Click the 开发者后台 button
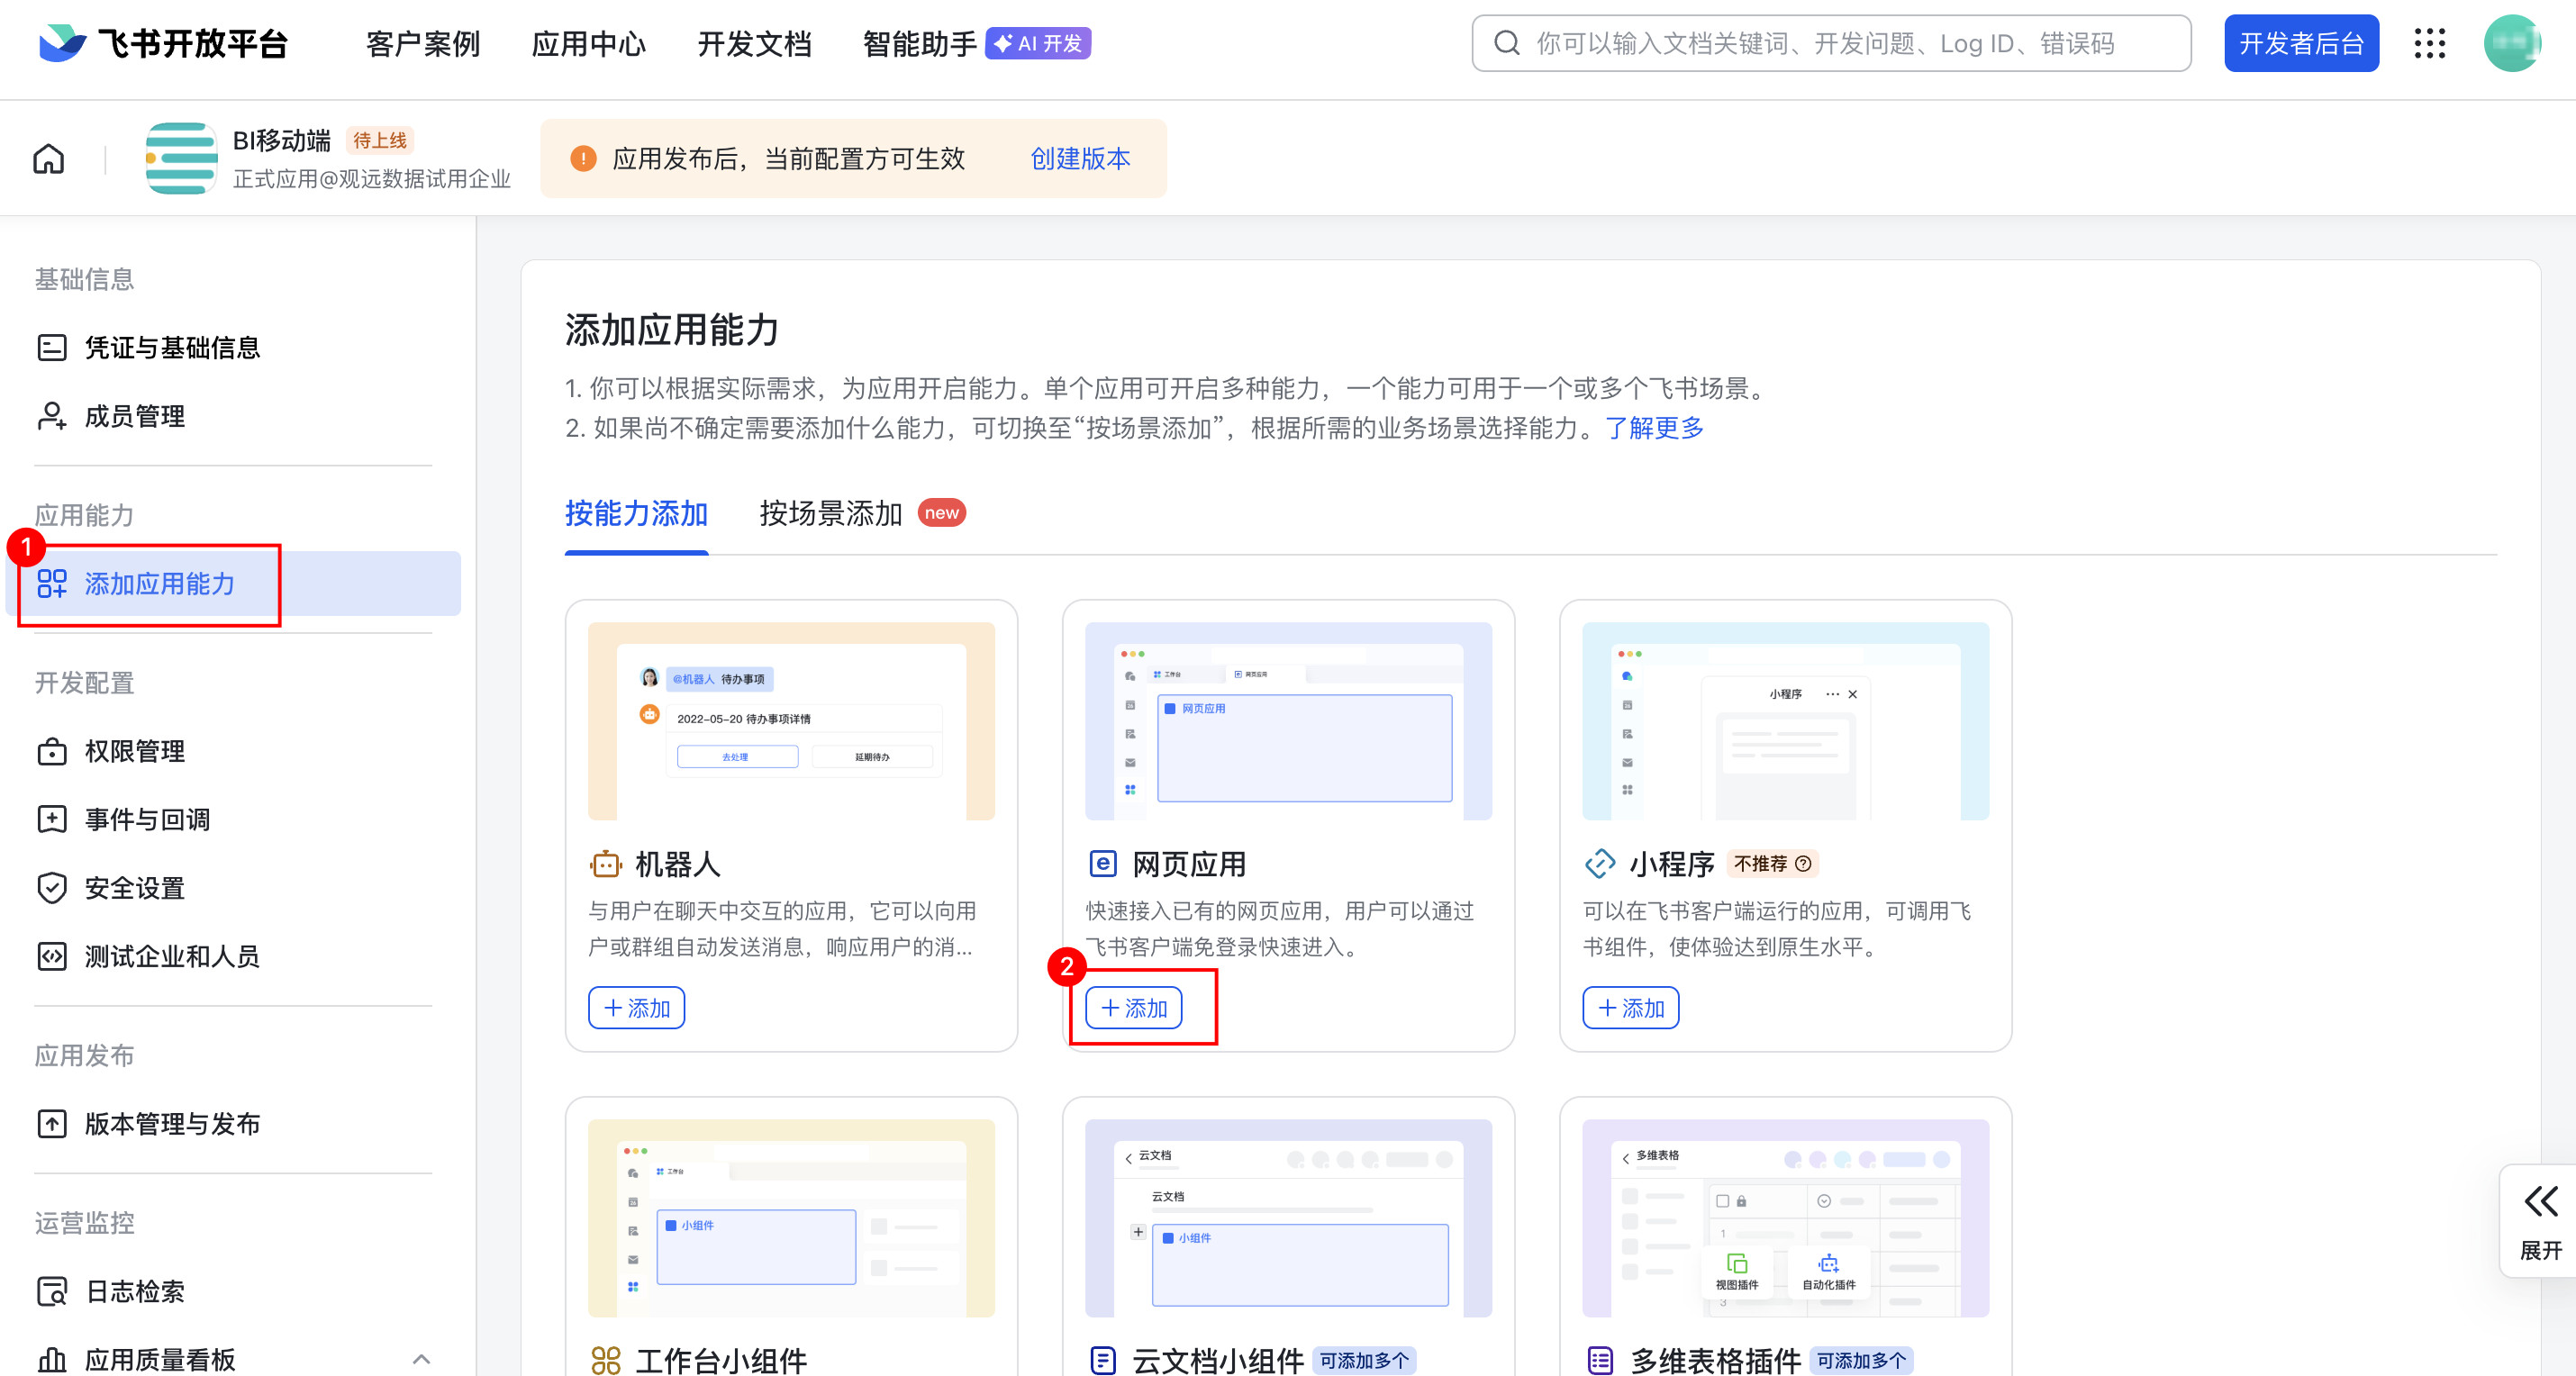Image resolution: width=2576 pixels, height=1376 pixels. (x=2300, y=44)
